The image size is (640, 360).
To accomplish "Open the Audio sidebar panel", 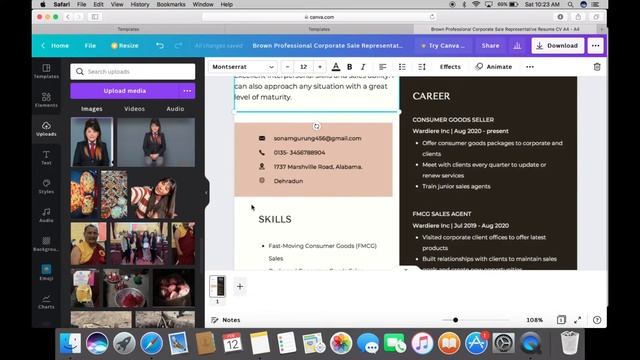I will pos(46,215).
